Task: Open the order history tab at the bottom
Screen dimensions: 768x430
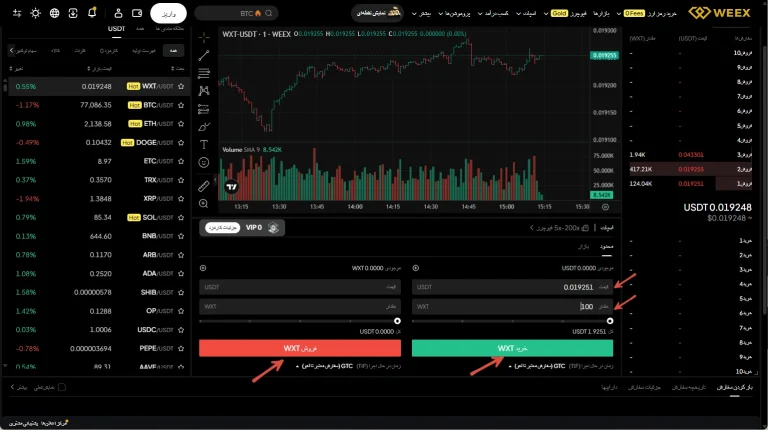Action: (689, 387)
